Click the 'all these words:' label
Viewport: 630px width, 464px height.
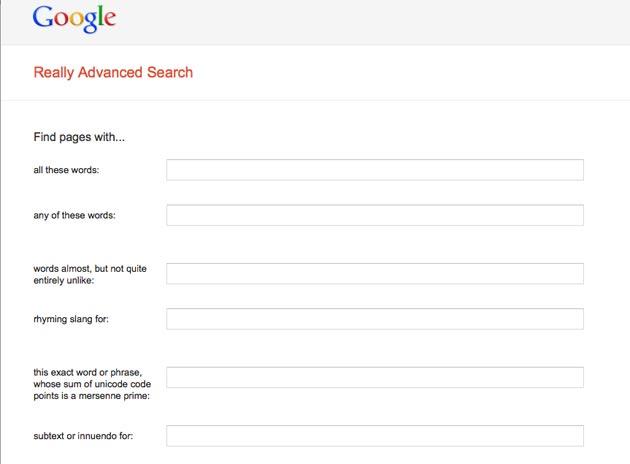(66, 170)
